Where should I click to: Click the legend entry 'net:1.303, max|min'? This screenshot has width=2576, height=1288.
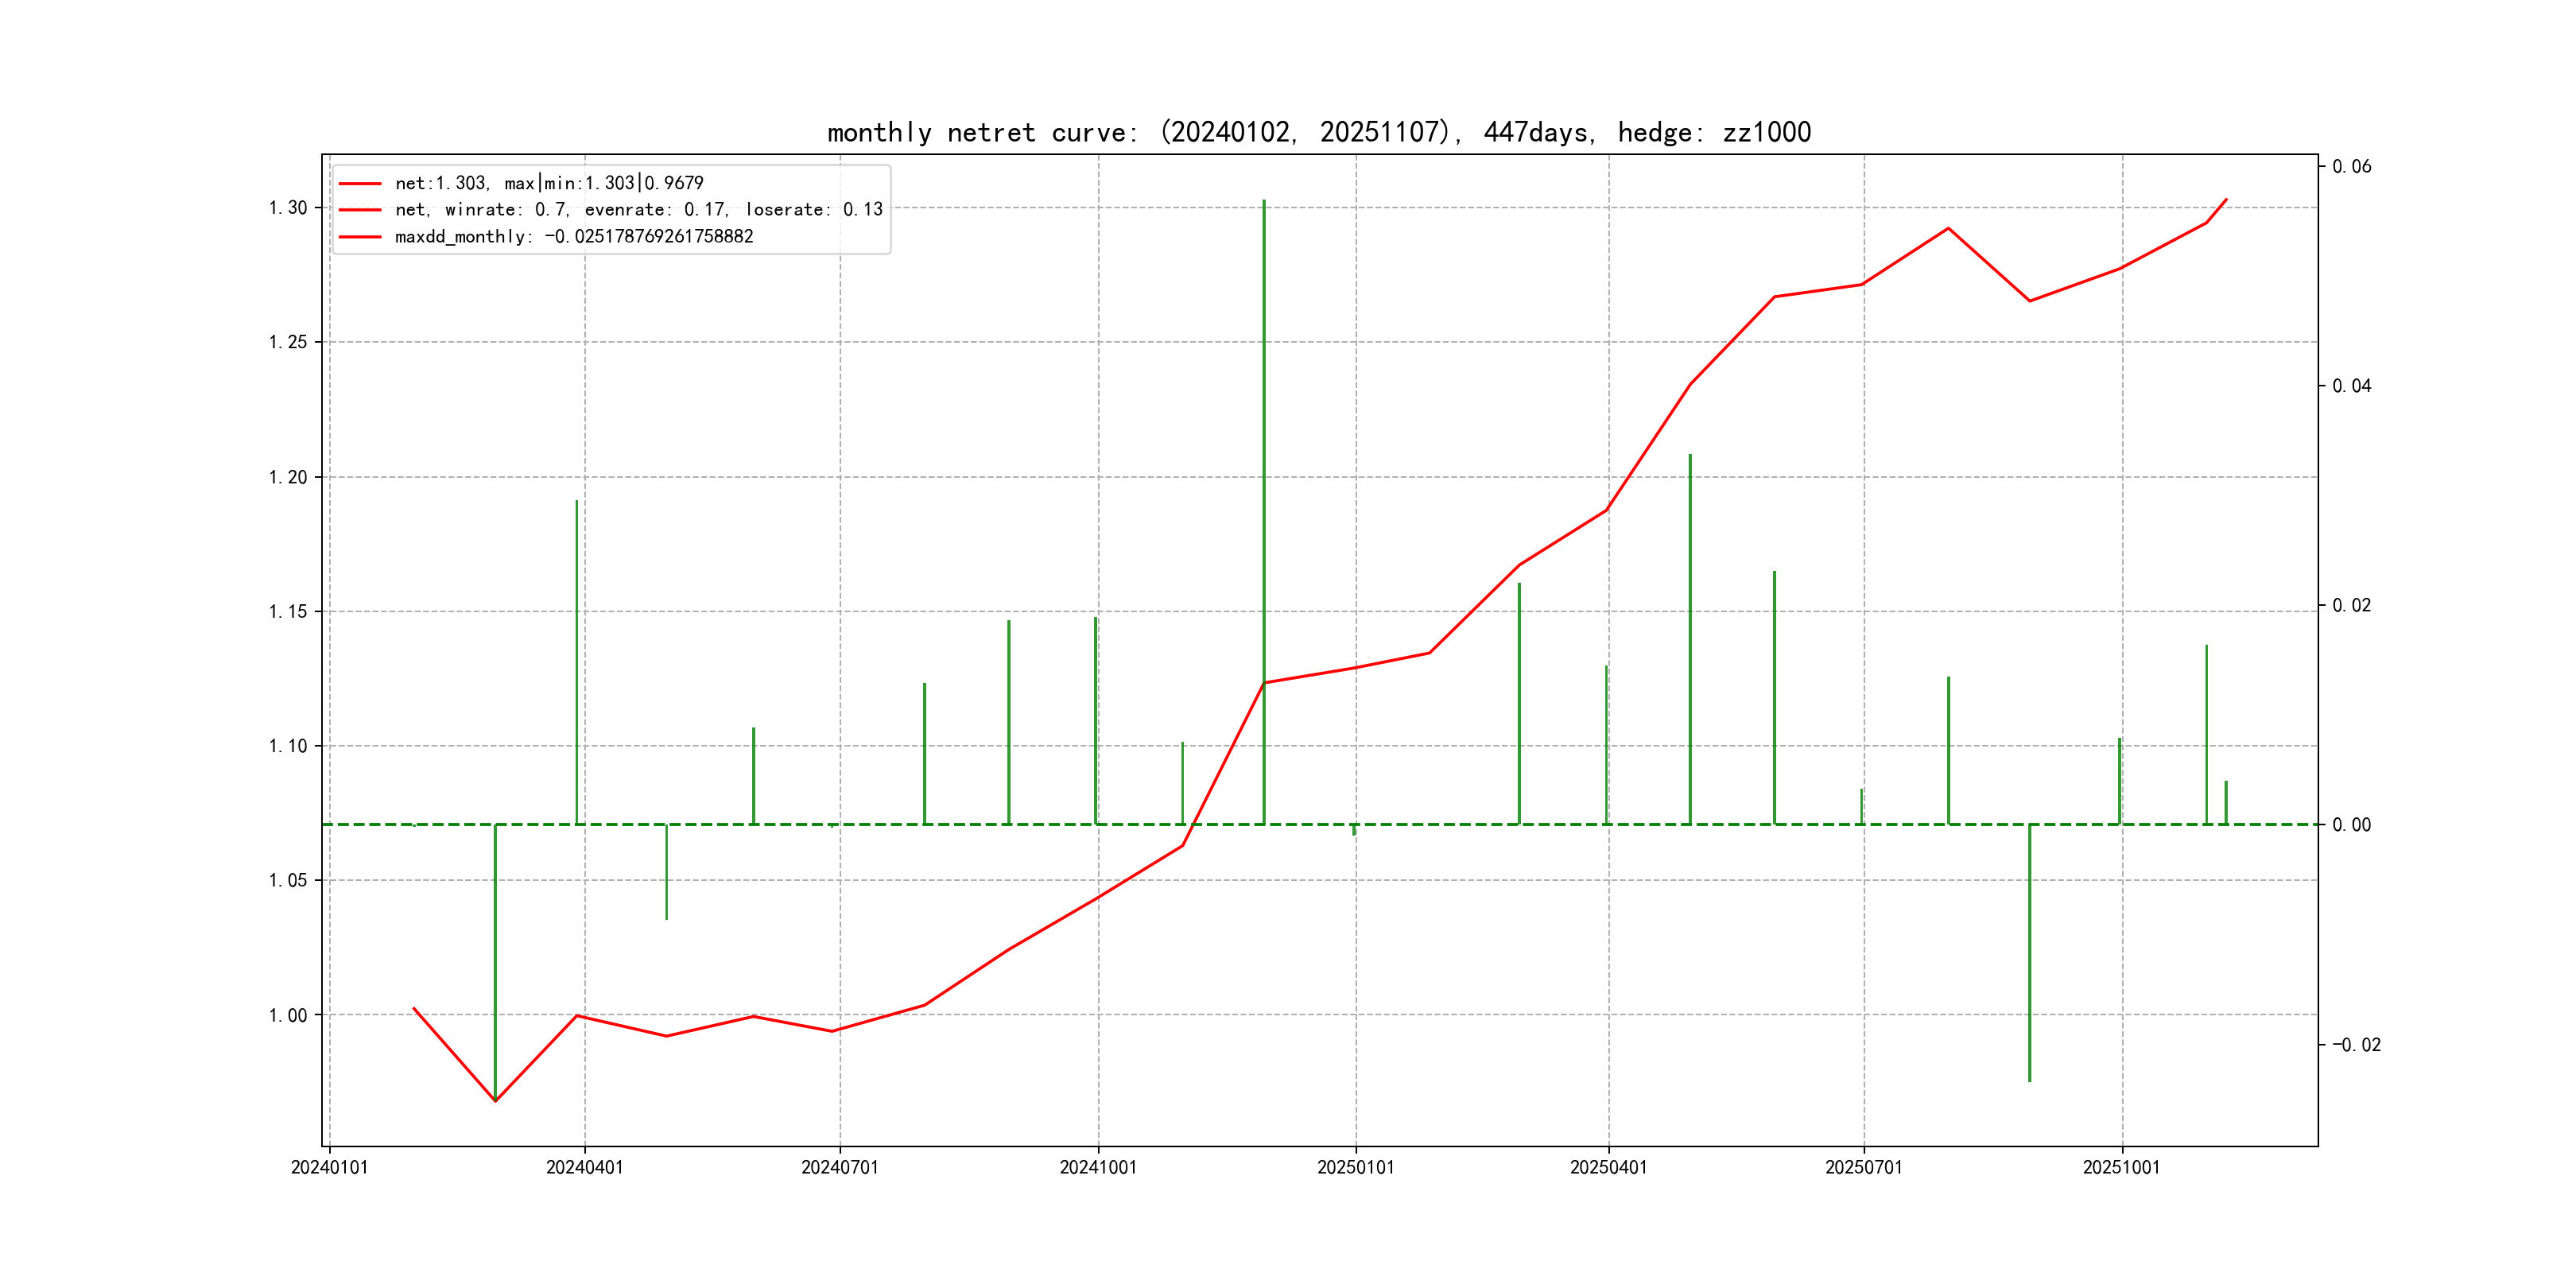(549, 183)
